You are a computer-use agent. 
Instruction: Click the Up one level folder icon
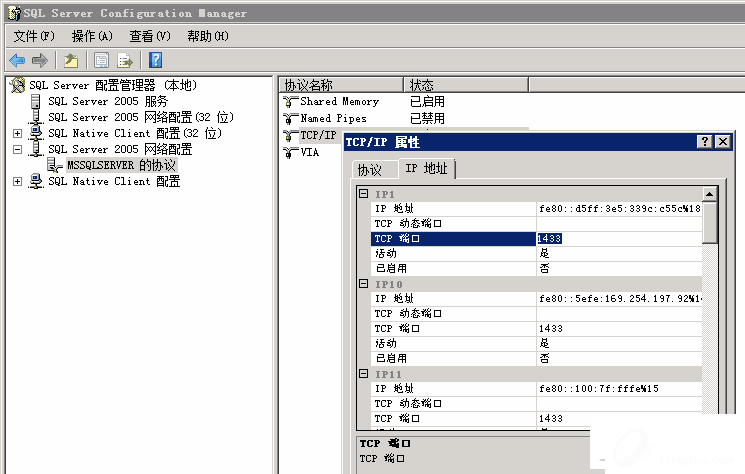pyautogui.click(x=70, y=60)
